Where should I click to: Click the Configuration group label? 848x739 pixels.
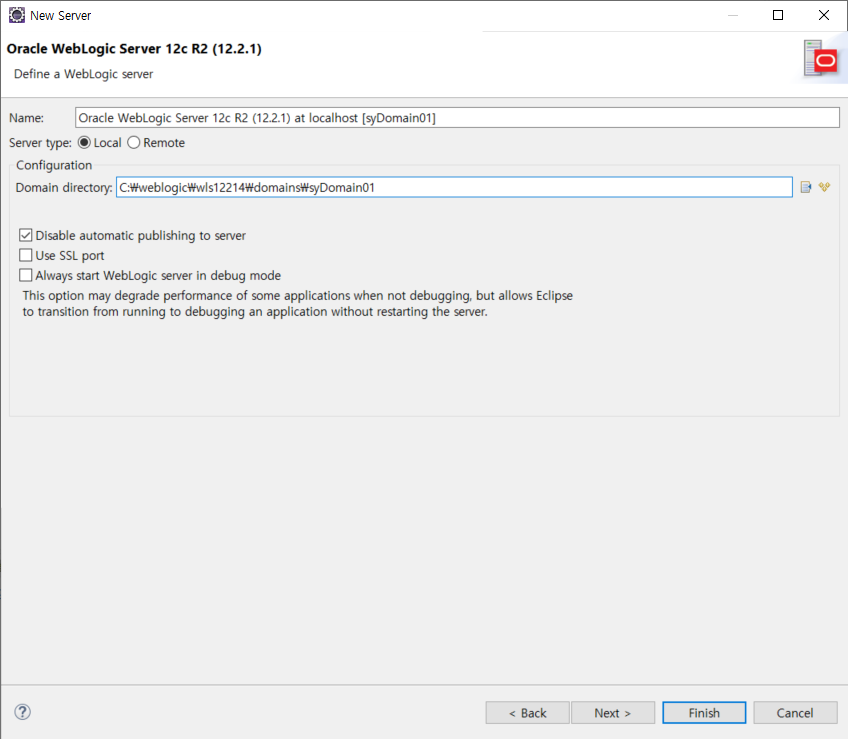[54, 165]
